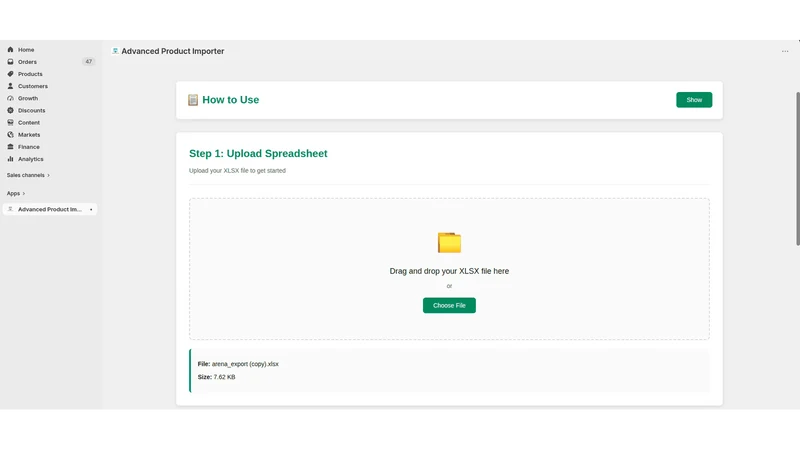The image size is (800, 450).
Task: Click the Upload your XLSX file subtitle
Action: (x=237, y=170)
